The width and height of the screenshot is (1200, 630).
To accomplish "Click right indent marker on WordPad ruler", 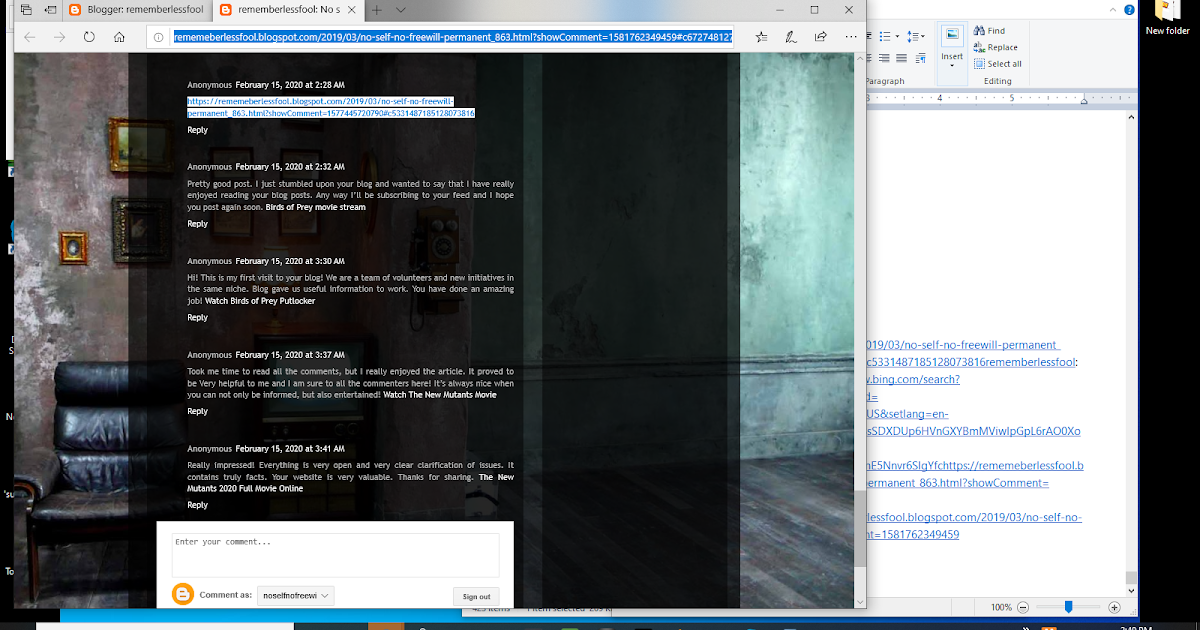I will [1084, 101].
